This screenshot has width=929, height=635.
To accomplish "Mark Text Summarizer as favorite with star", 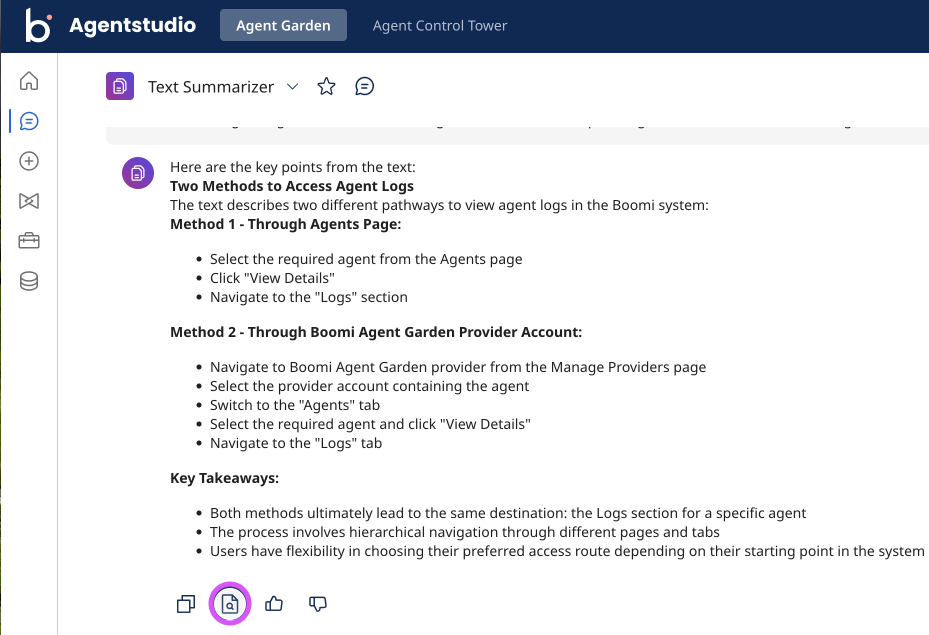I will tap(326, 87).
